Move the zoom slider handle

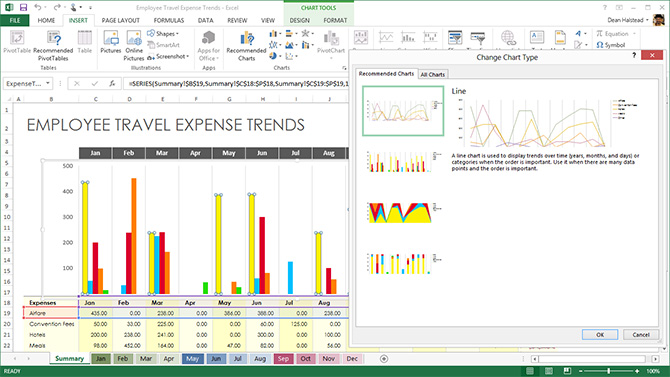click(608, 371)
